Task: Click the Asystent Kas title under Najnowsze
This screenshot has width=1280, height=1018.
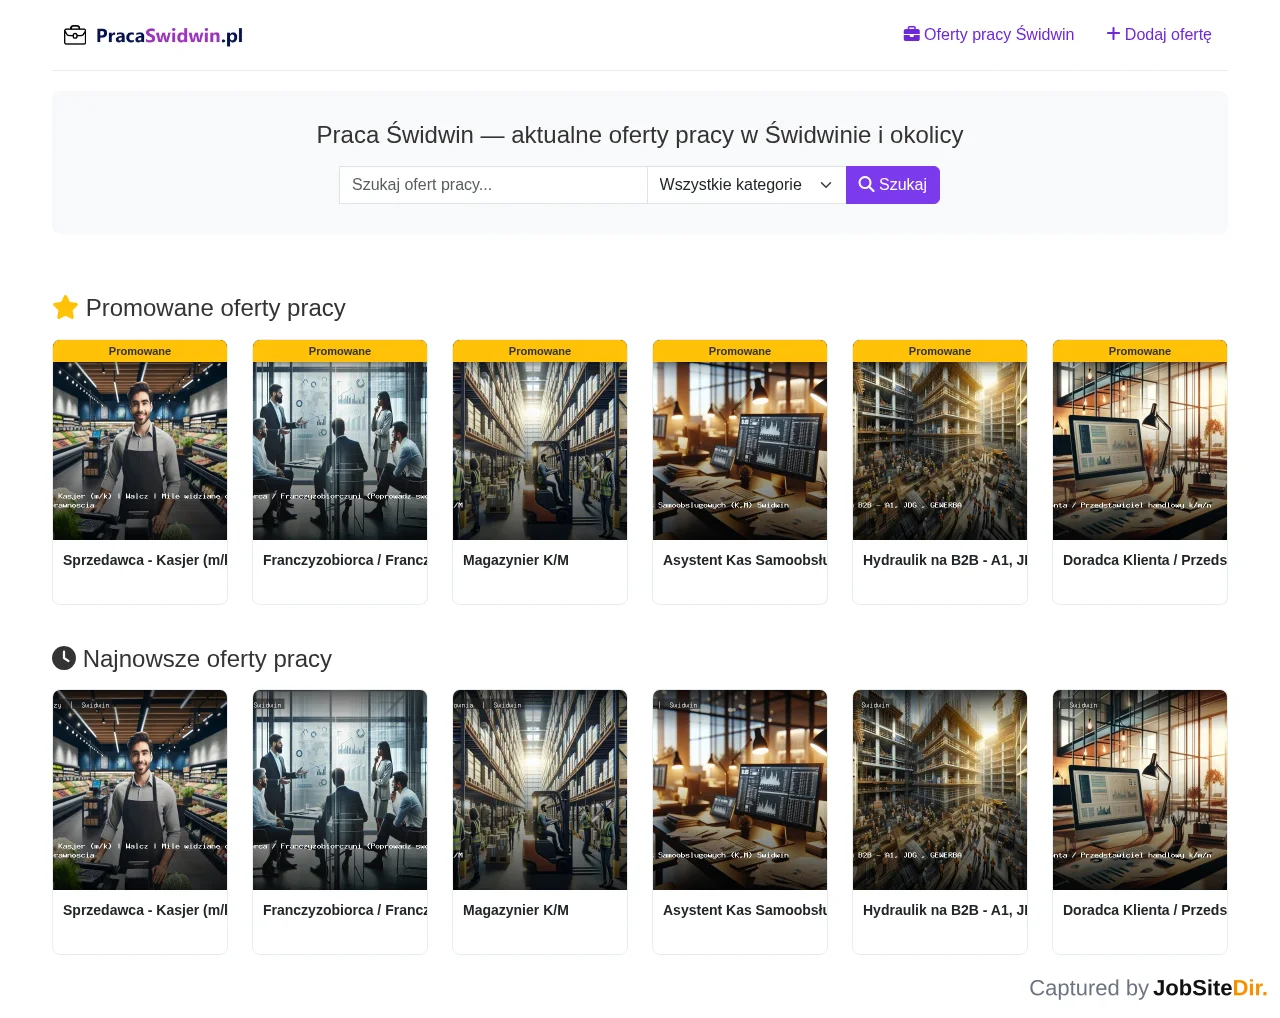Action: (x=745, y=910)
